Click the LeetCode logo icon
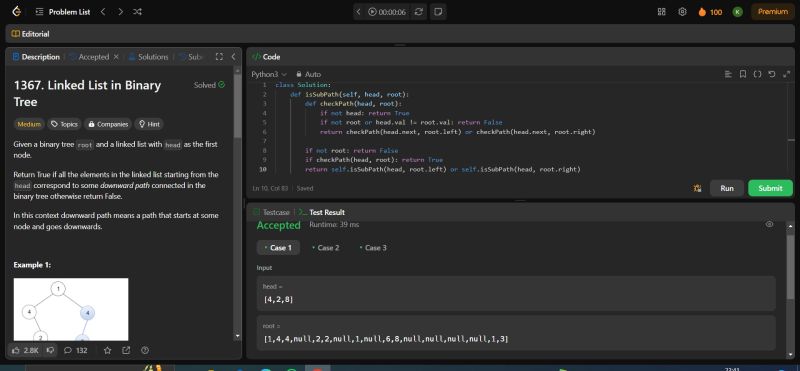Screen dimensions: 800x371 [17, 11]
